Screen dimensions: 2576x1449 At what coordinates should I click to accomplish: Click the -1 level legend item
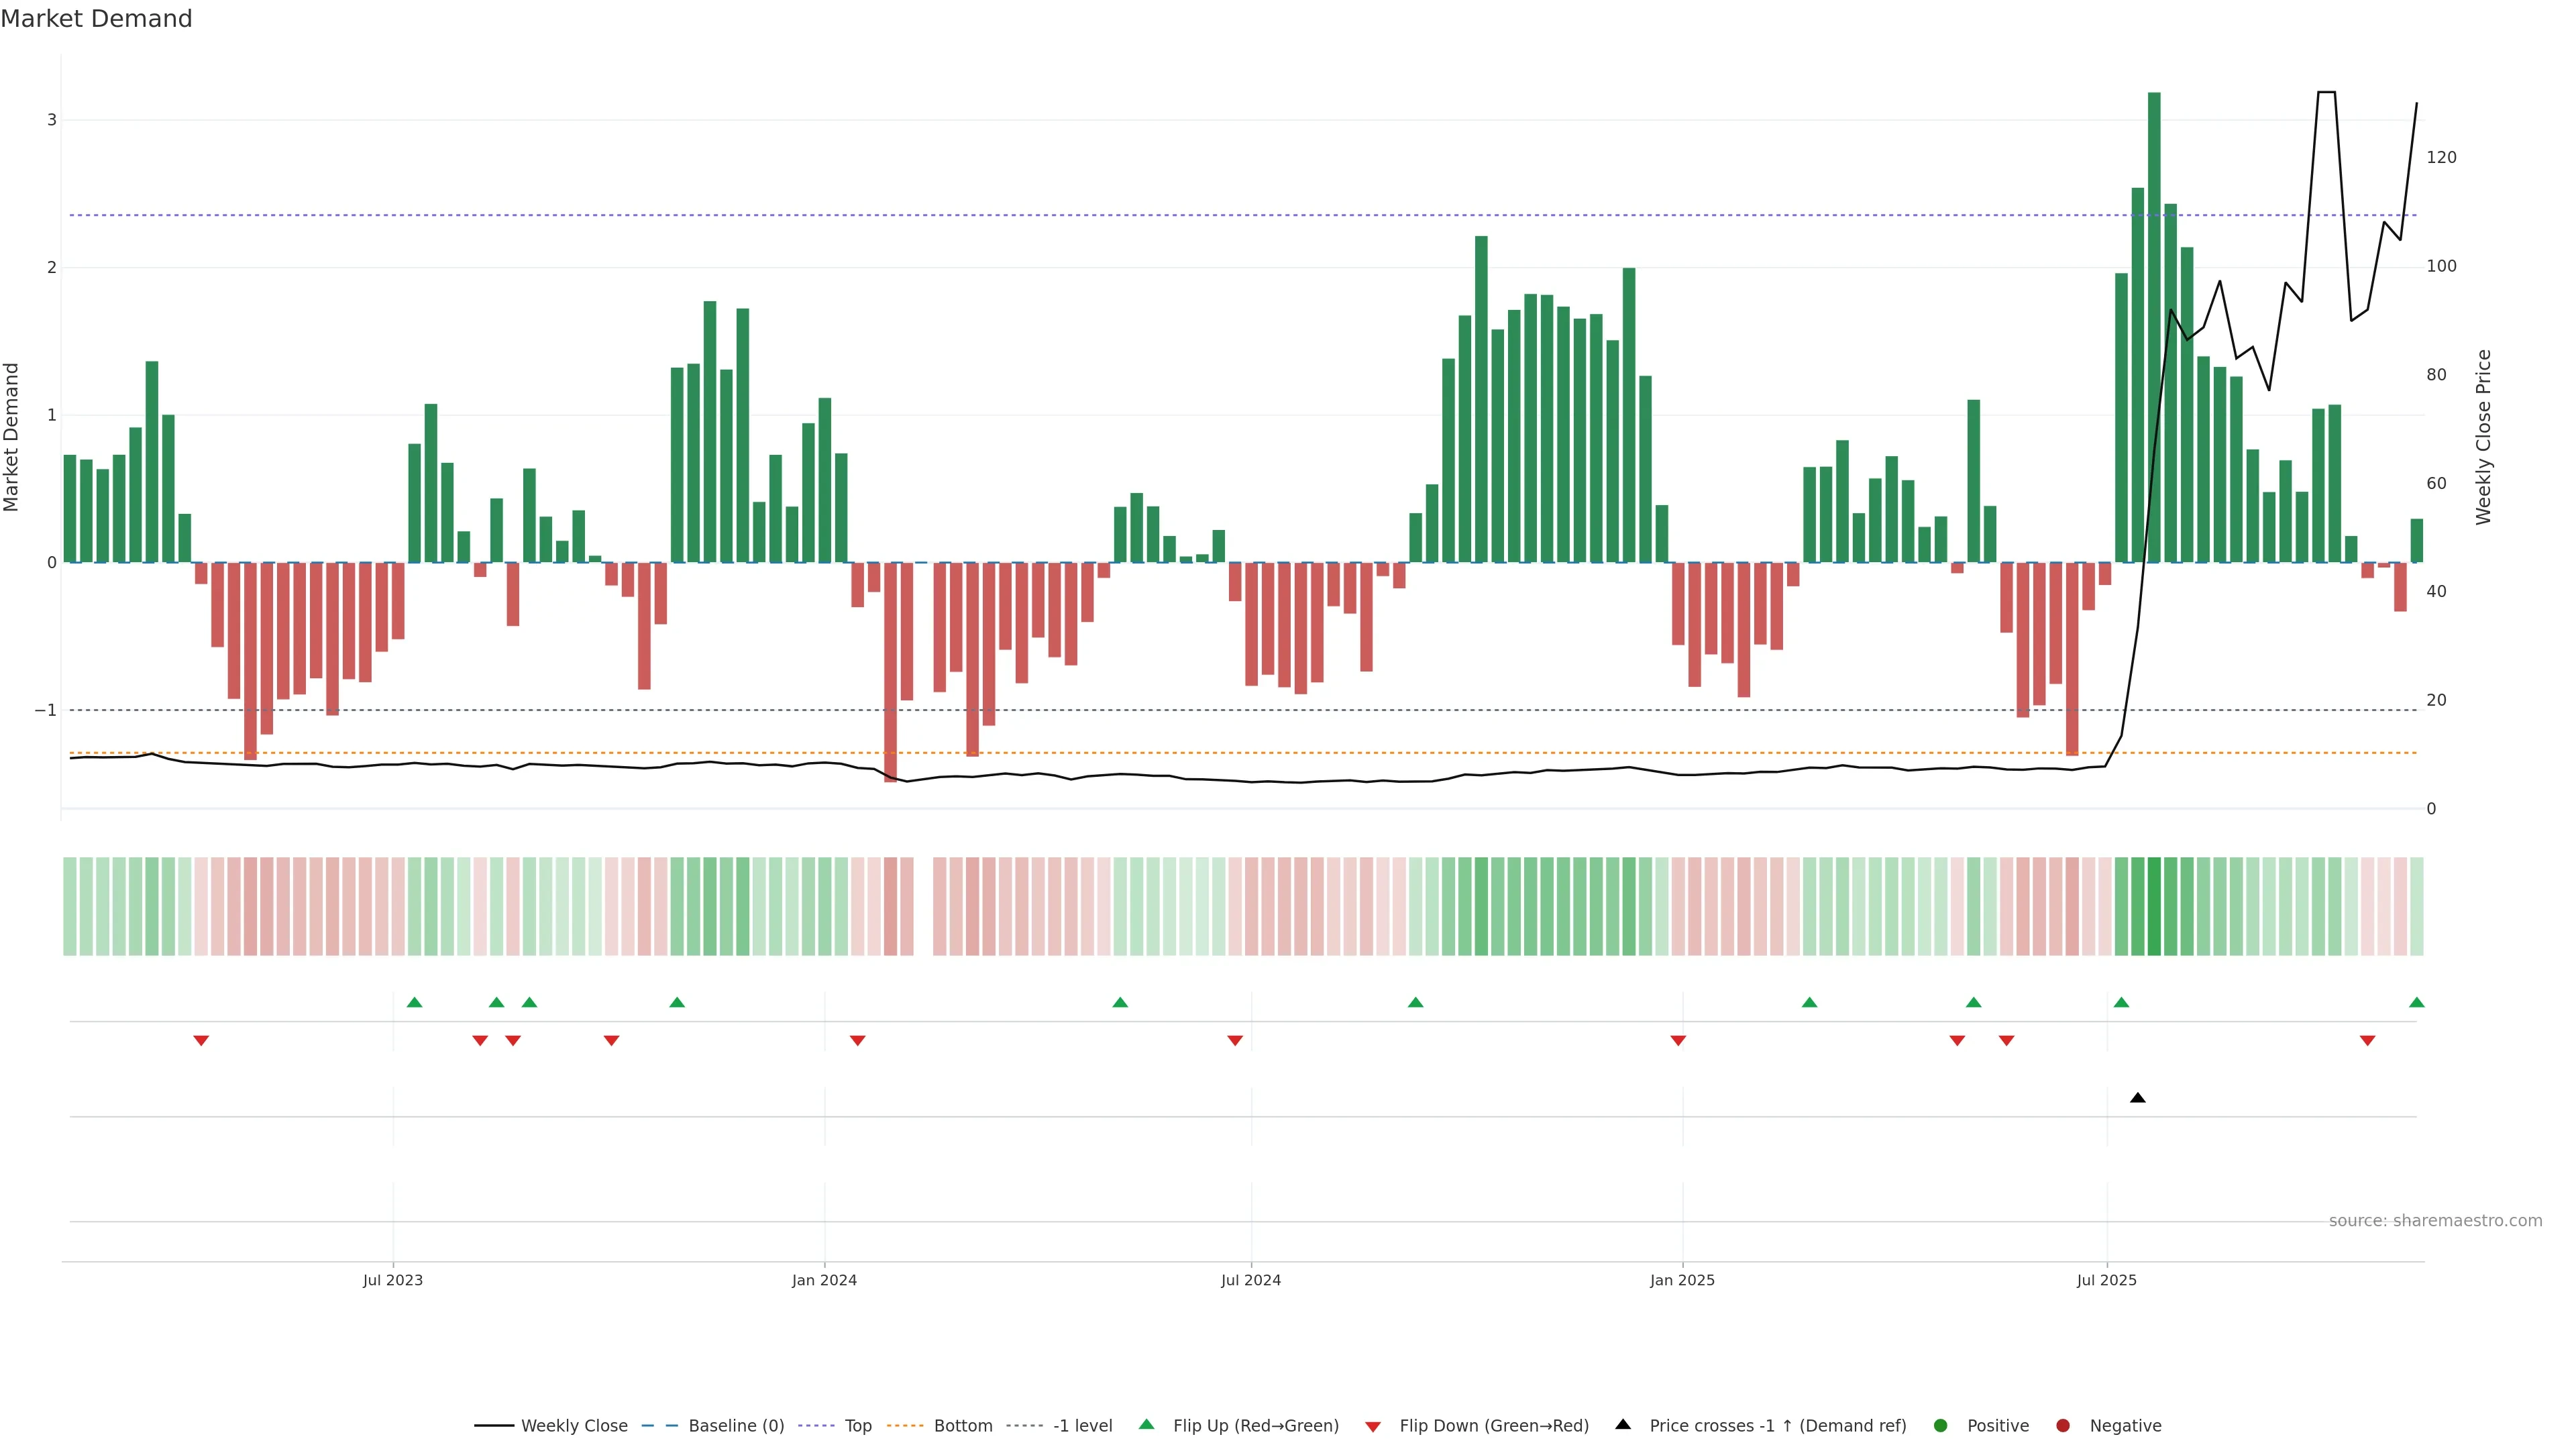point(1082,1426)
